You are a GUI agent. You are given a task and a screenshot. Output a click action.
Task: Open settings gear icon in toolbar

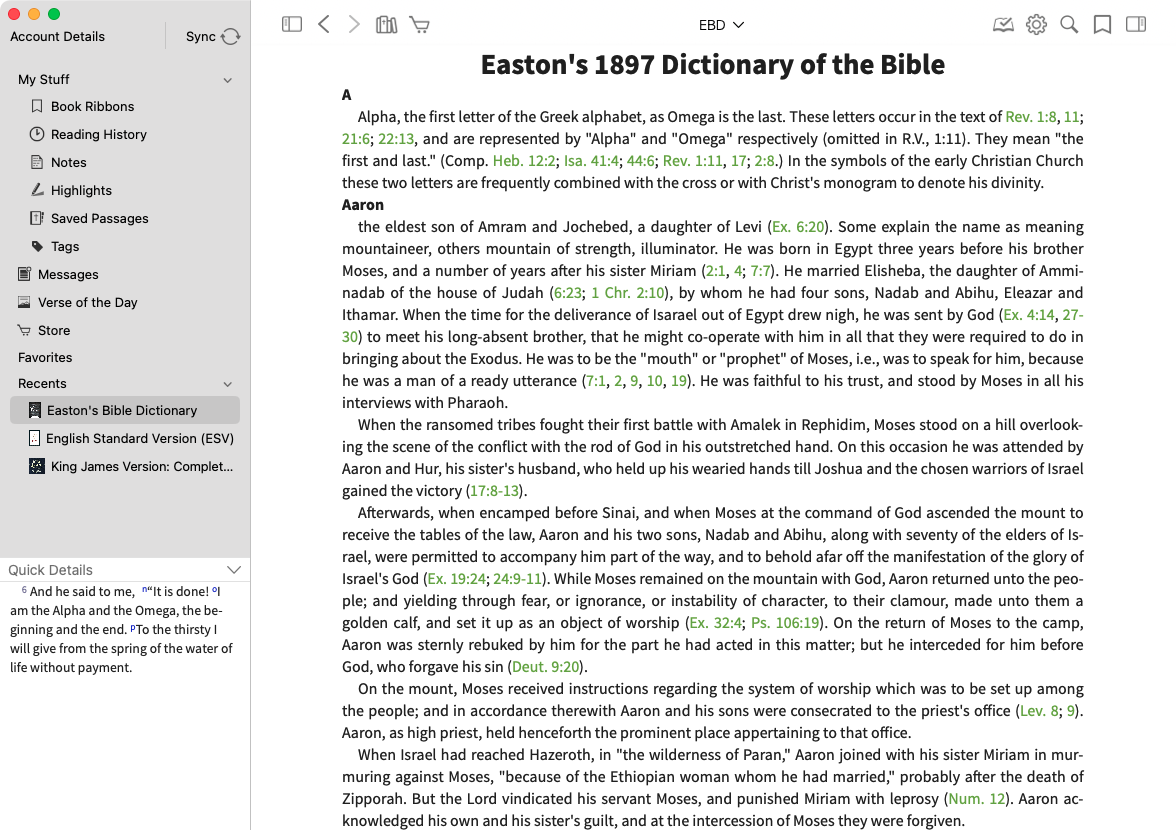(x=1036, y=25)
